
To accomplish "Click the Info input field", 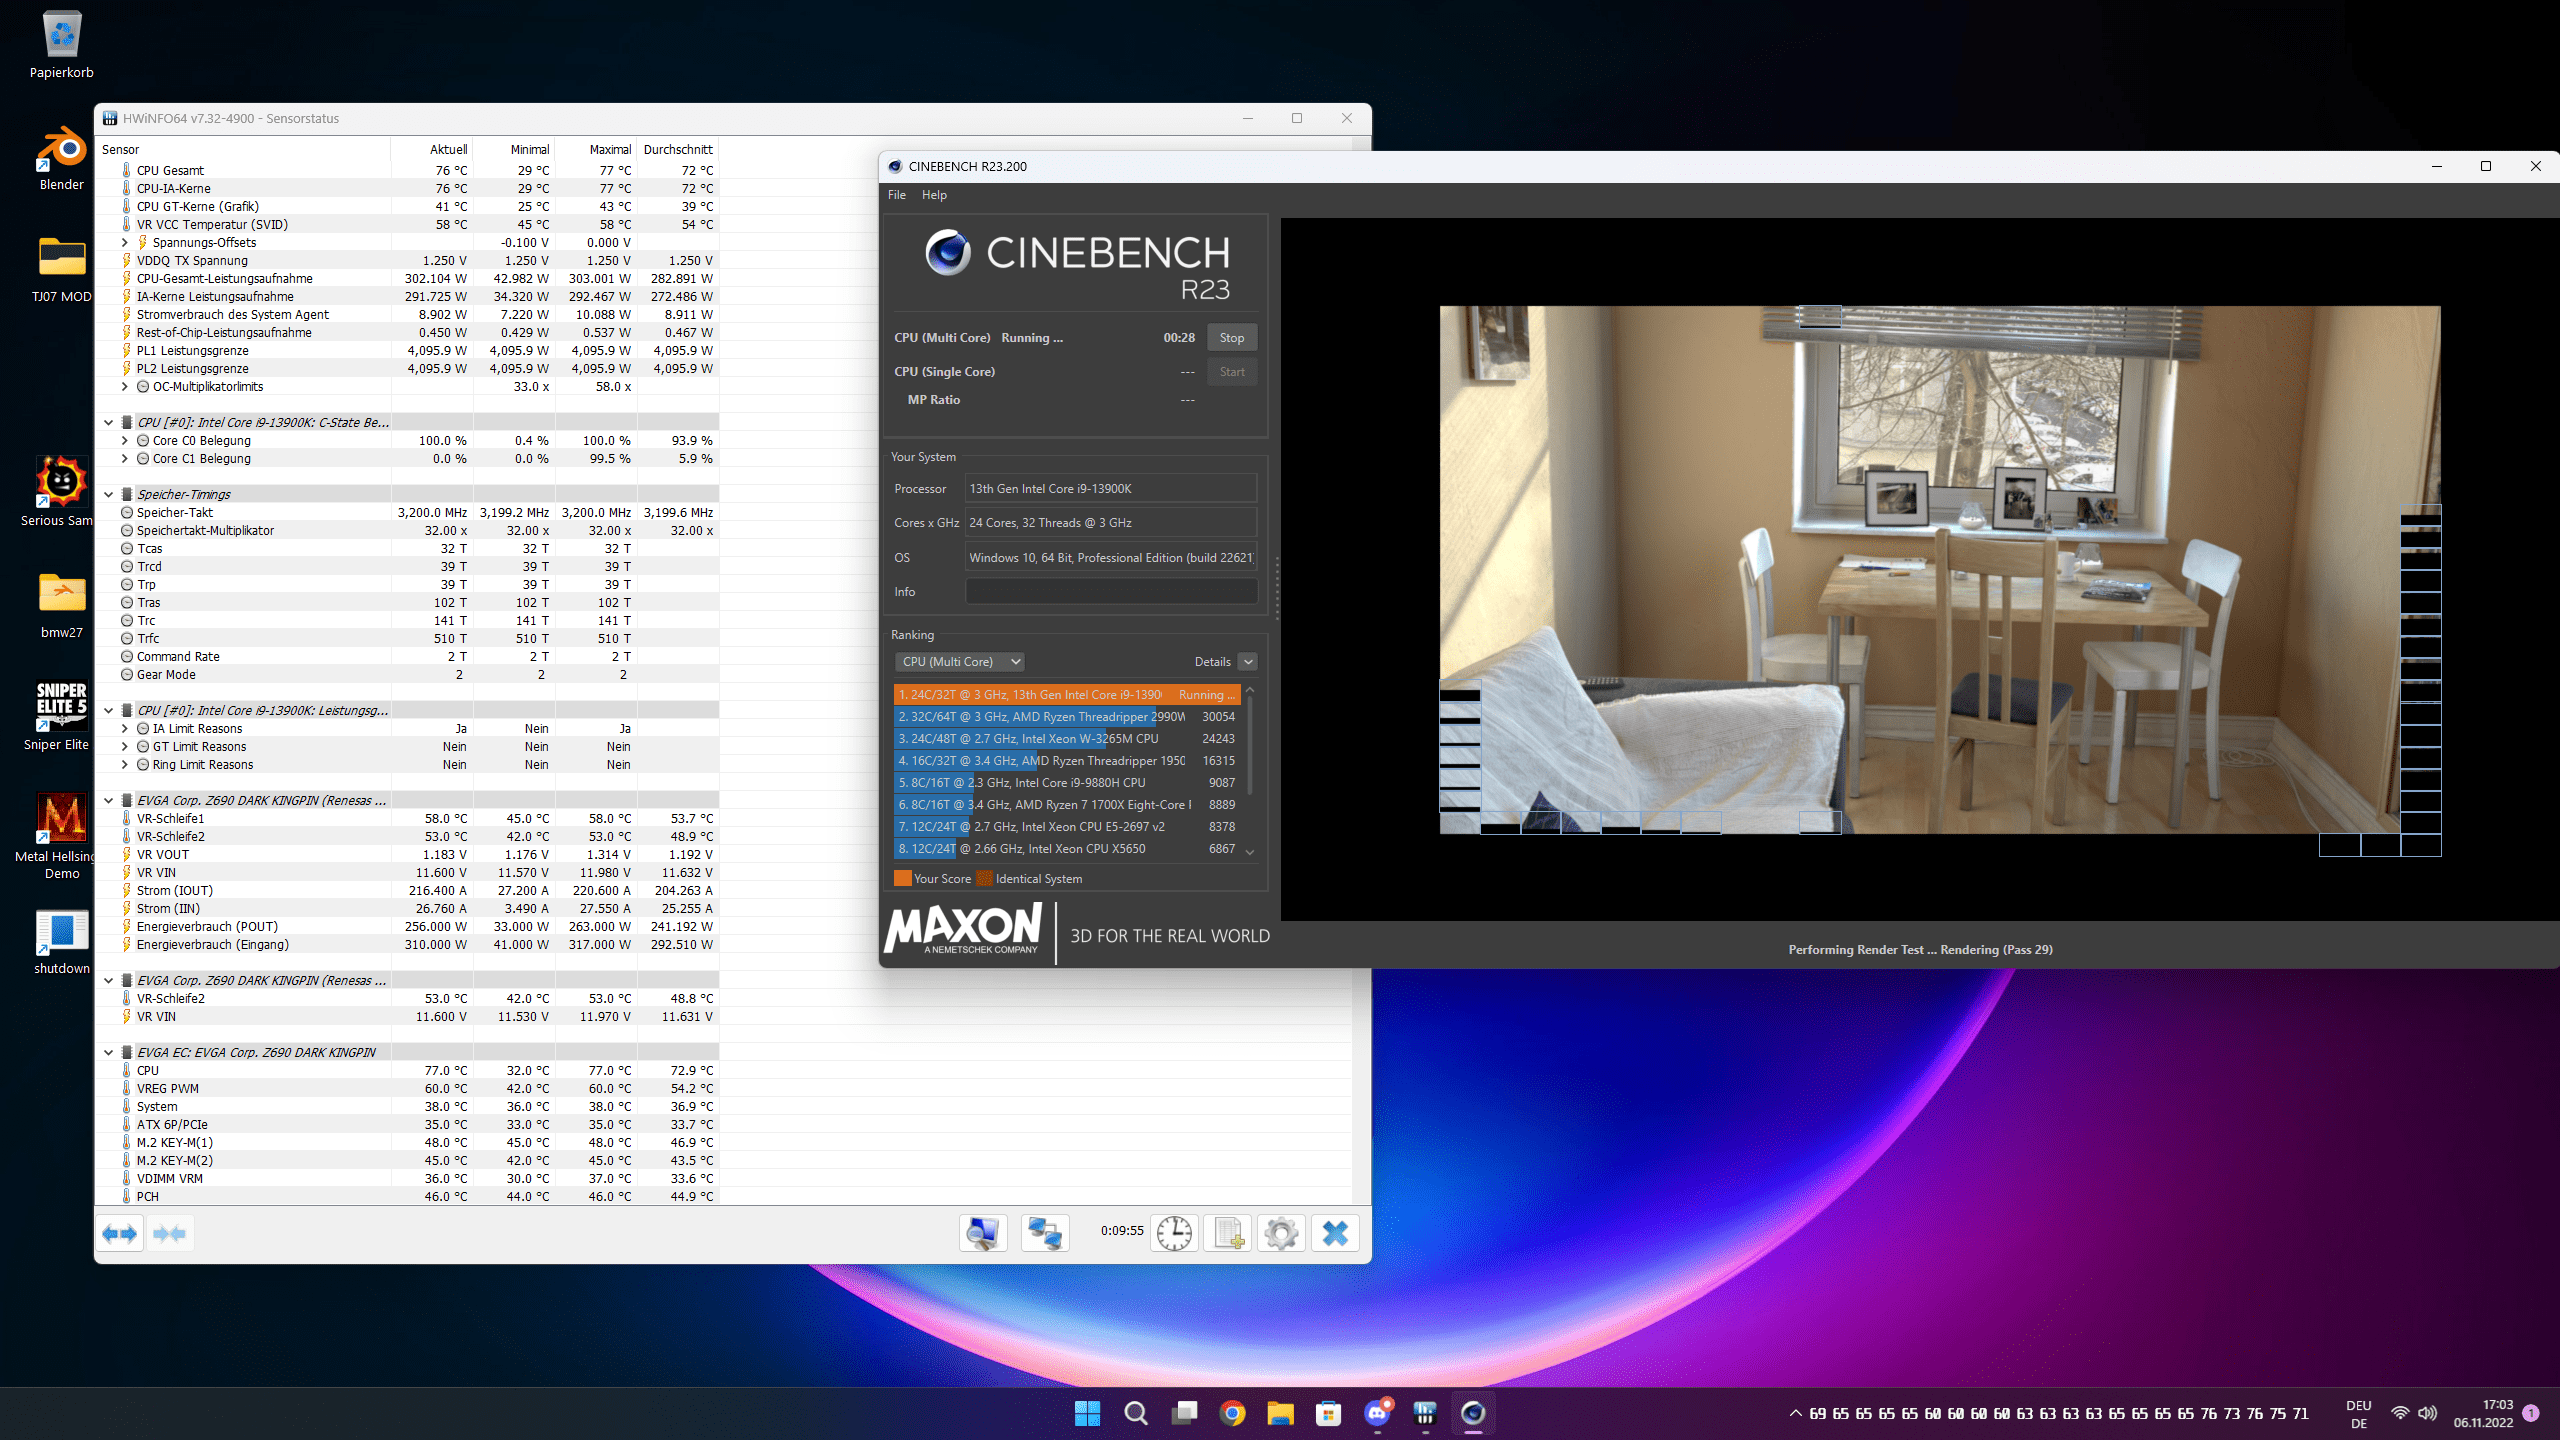I will point(1110,592).
